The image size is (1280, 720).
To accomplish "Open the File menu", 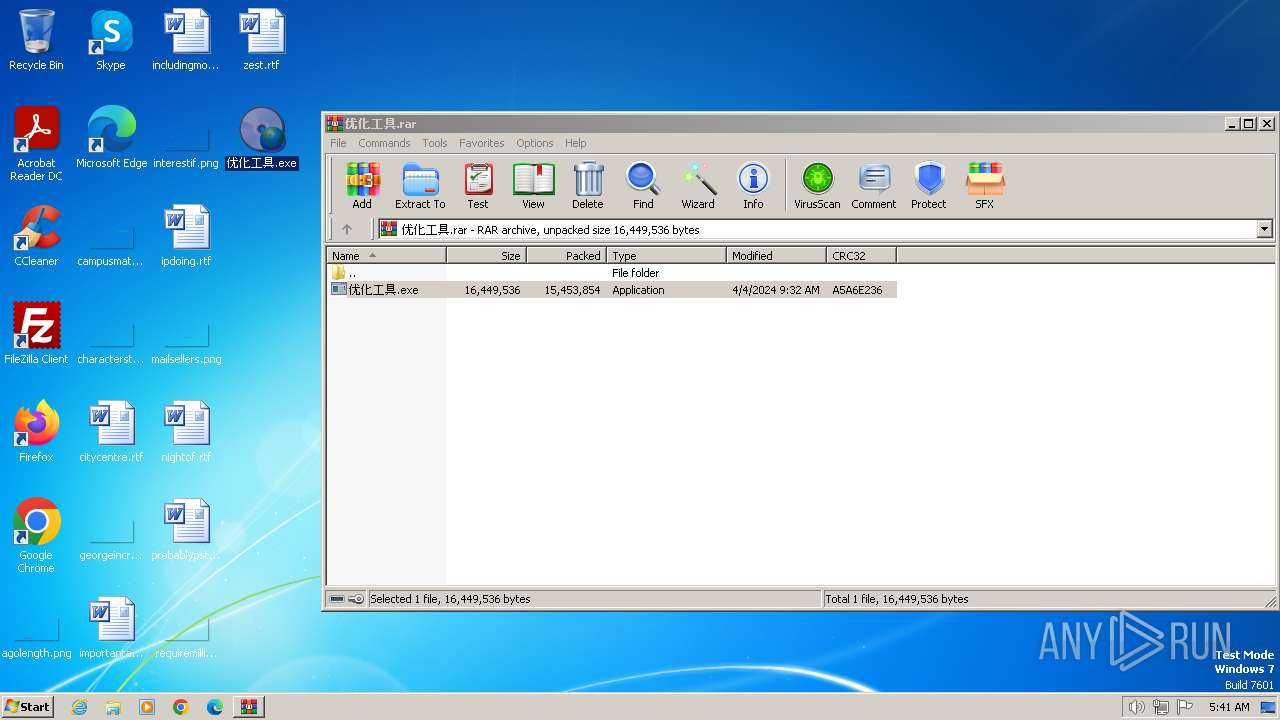I will coord(338,143).
